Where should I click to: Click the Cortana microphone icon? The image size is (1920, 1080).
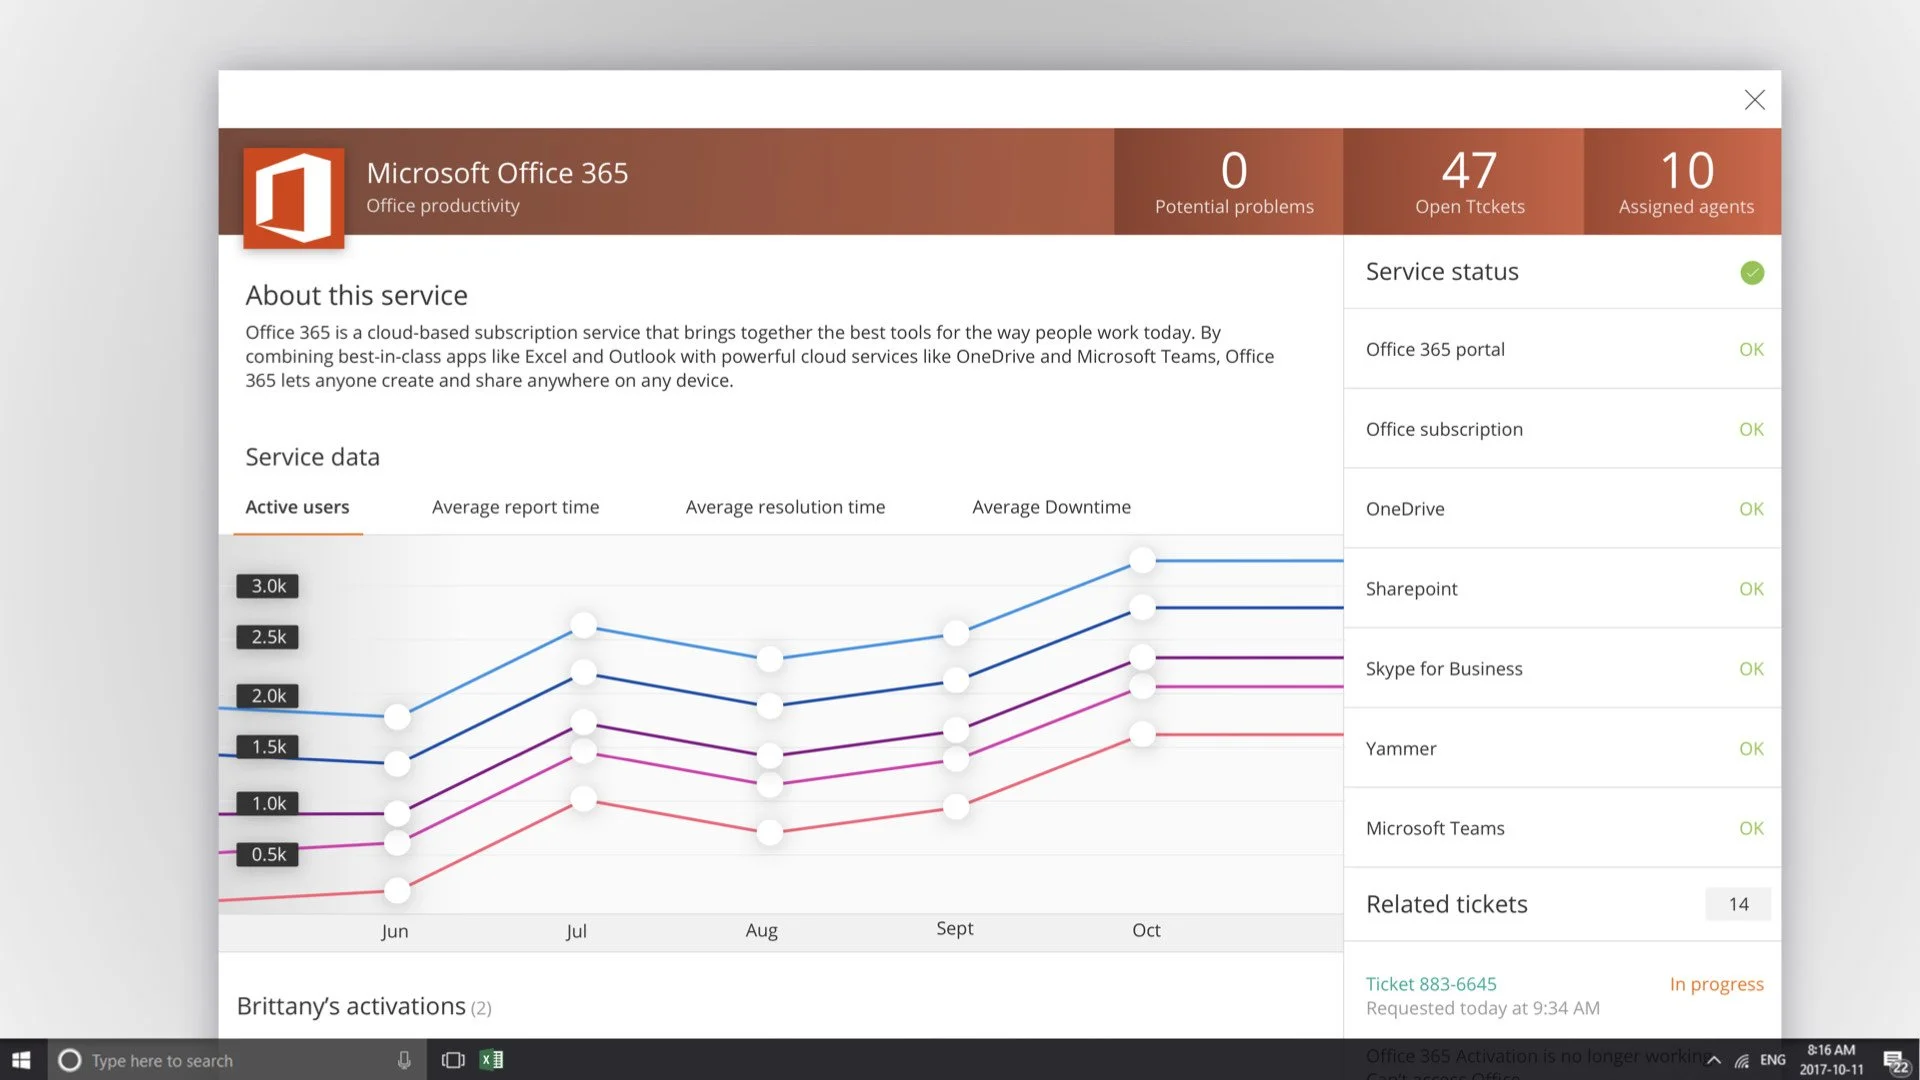(404, 1060)
